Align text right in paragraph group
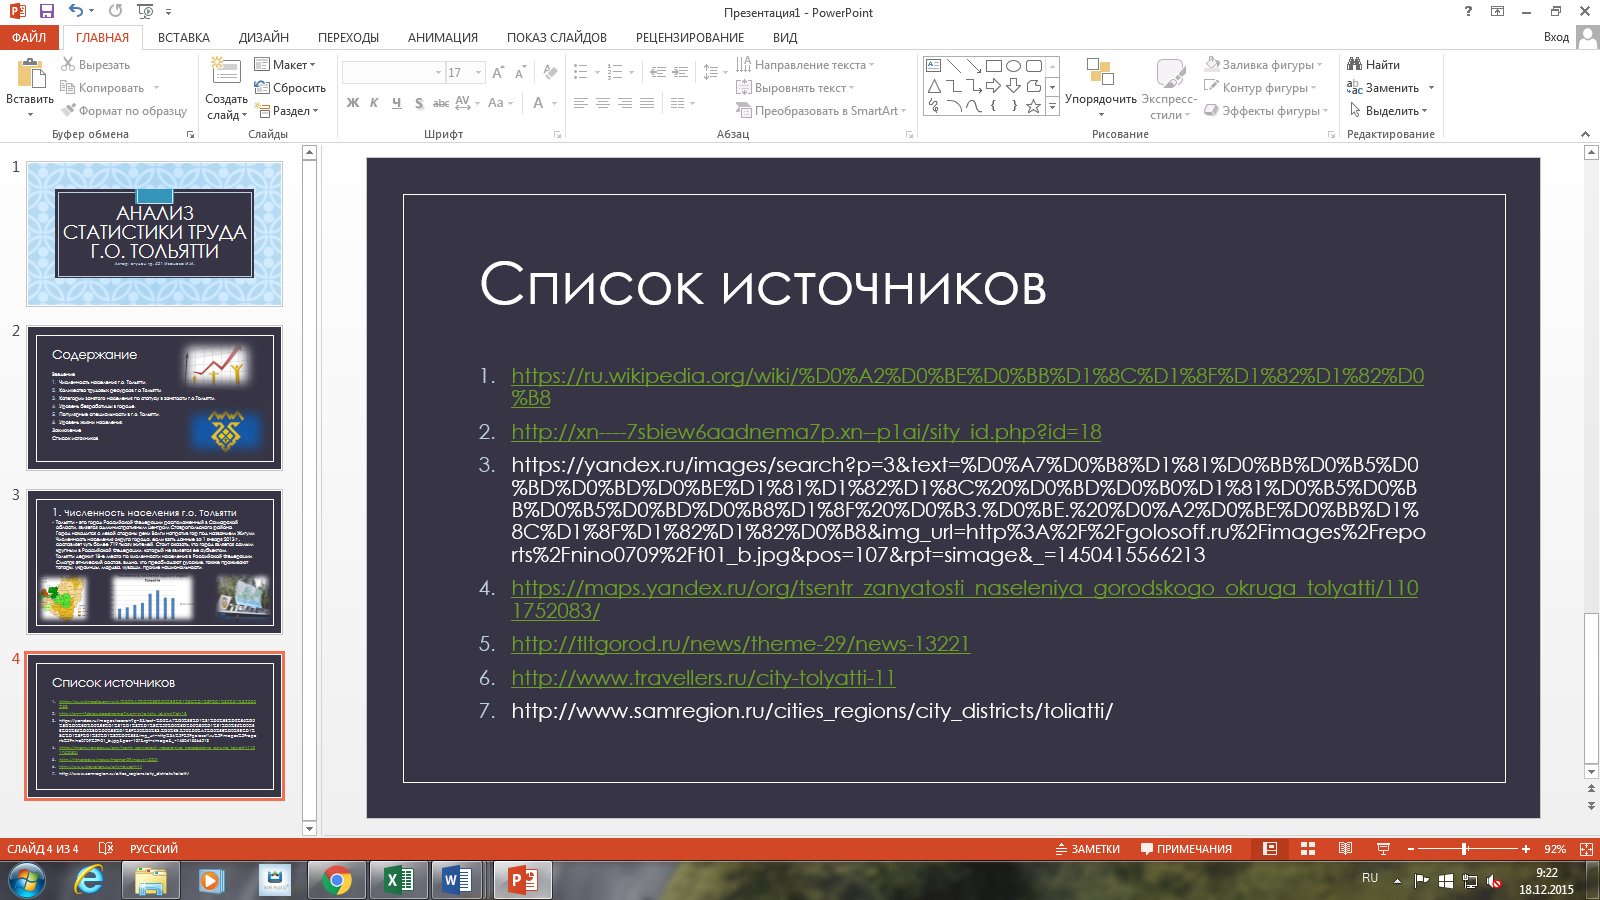Image resolution: width=1600 pixels, height=900 pixels. [625, 103]
